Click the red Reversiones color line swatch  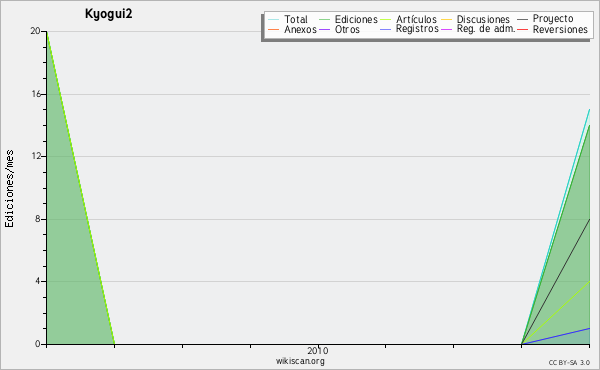(x=522, y=29)
